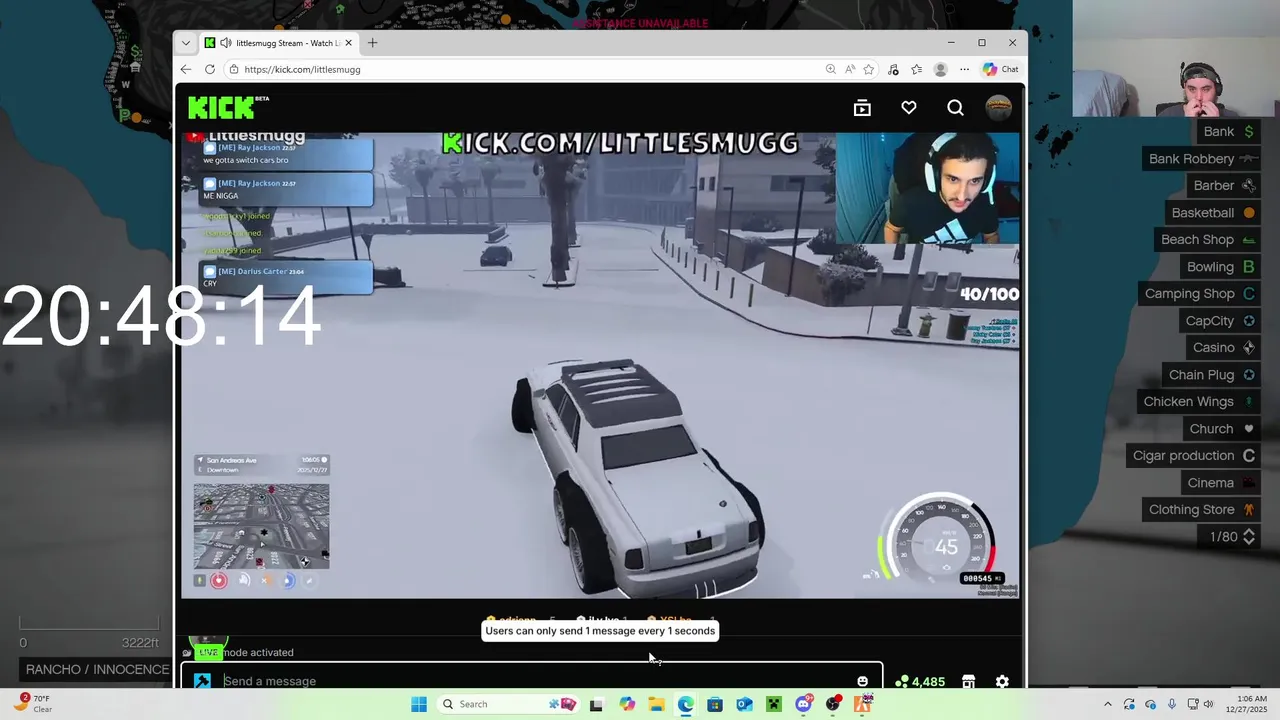Select Church in blips list
1280x720 pixels.
(1222, 428)
